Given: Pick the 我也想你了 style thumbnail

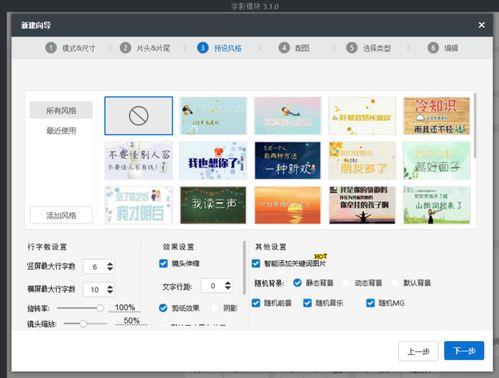Looking at the screenshot, I should pos(213,161).
